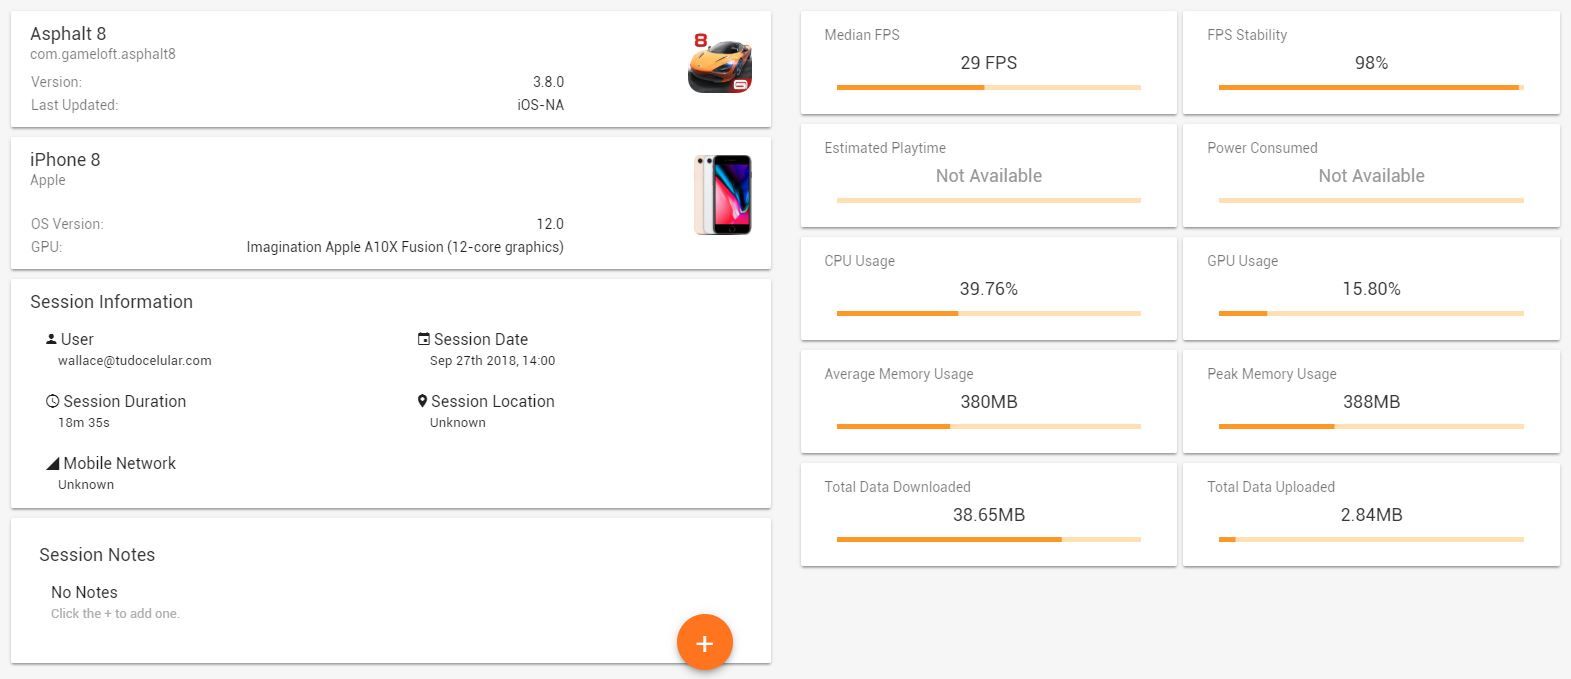Click the orange add note plus button
The height and width of the screenshot is (679, 1571).
pos(704,642)
